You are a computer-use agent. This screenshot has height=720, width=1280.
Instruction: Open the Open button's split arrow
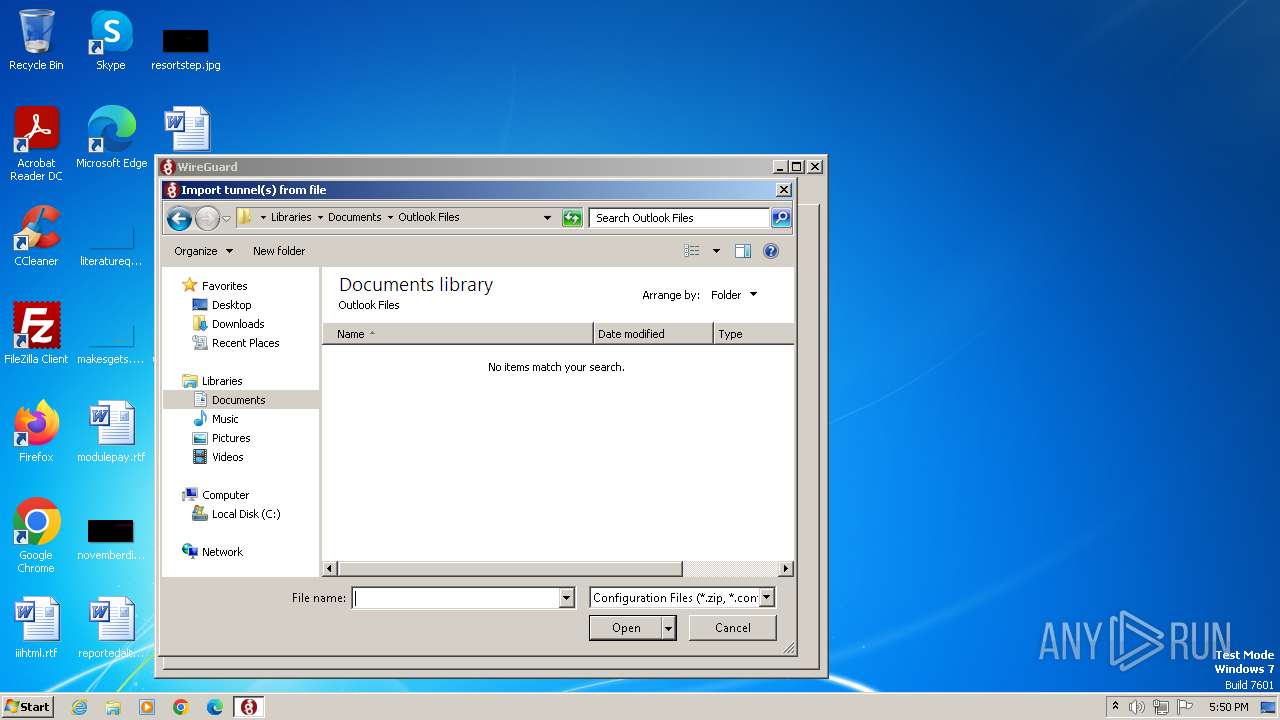click(669, 628)
